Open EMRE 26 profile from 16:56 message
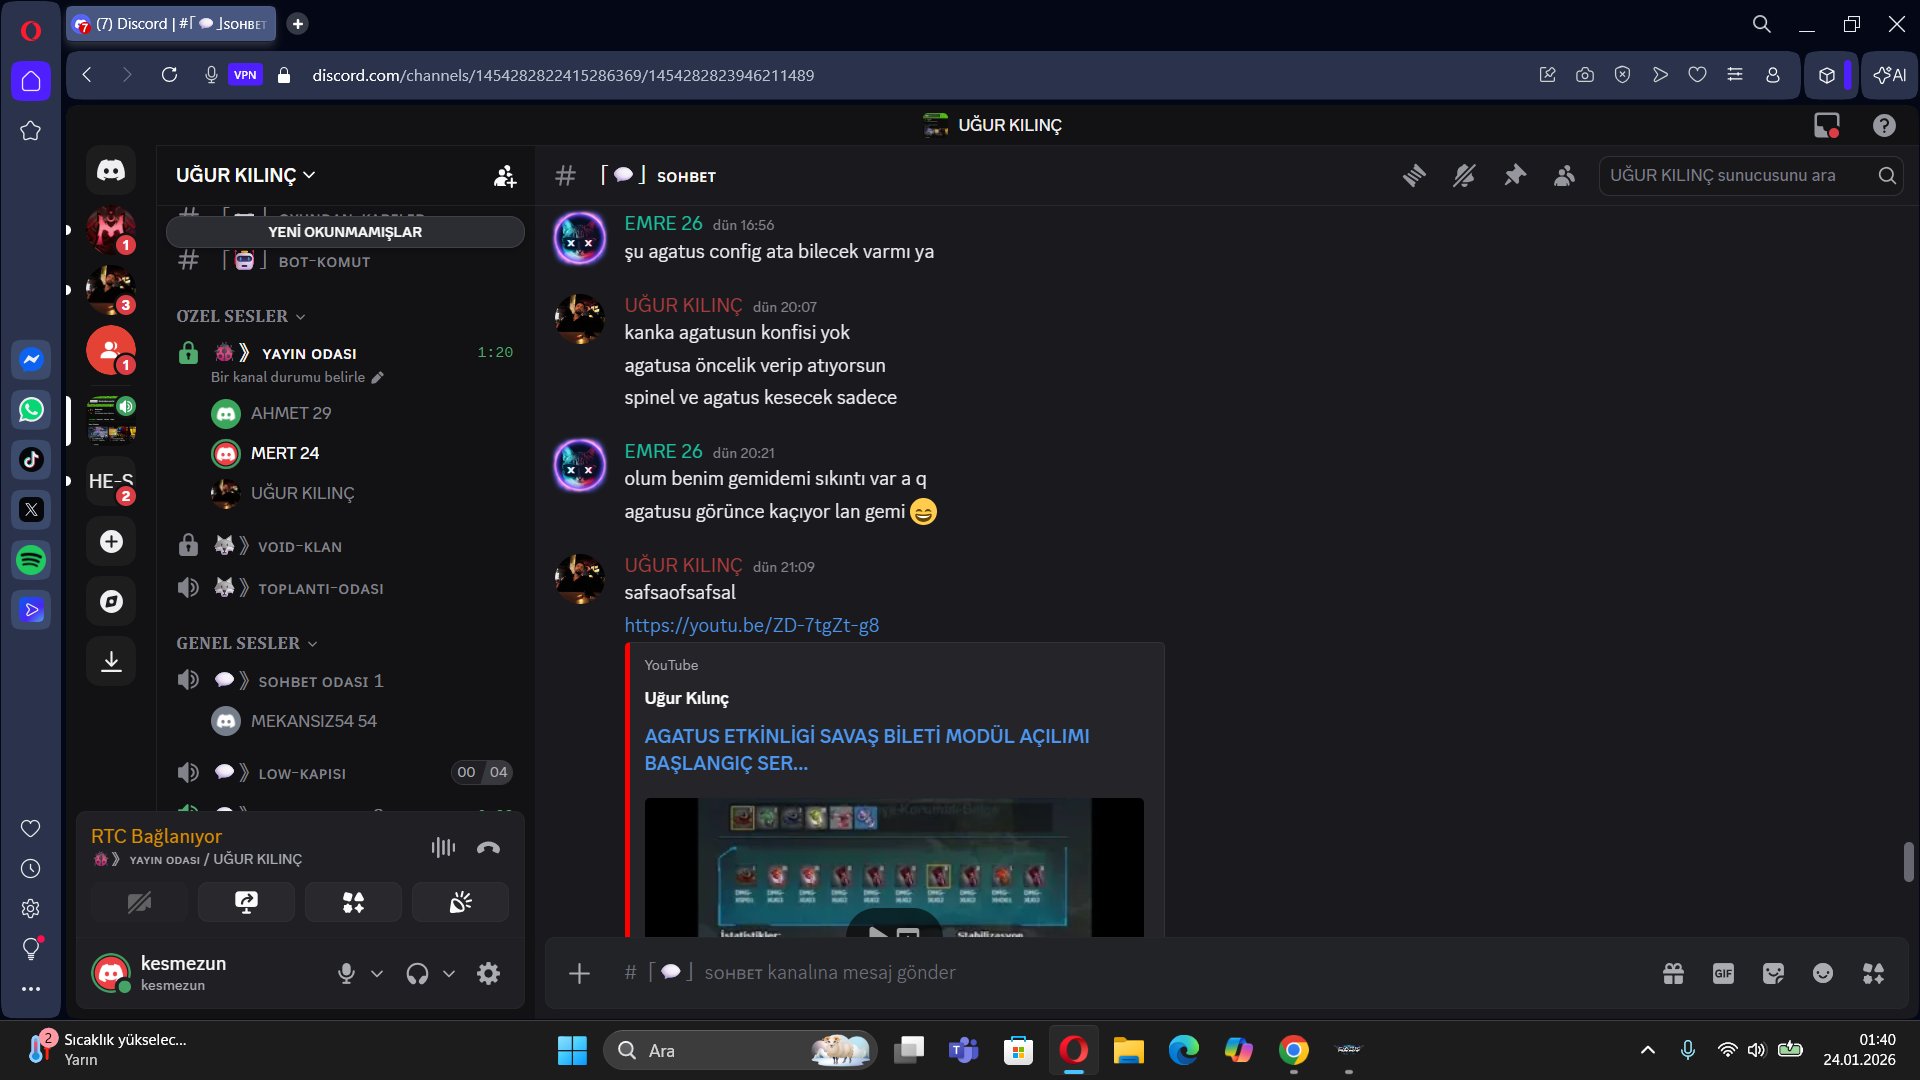 pyautogui.click(x=664, y=224)
